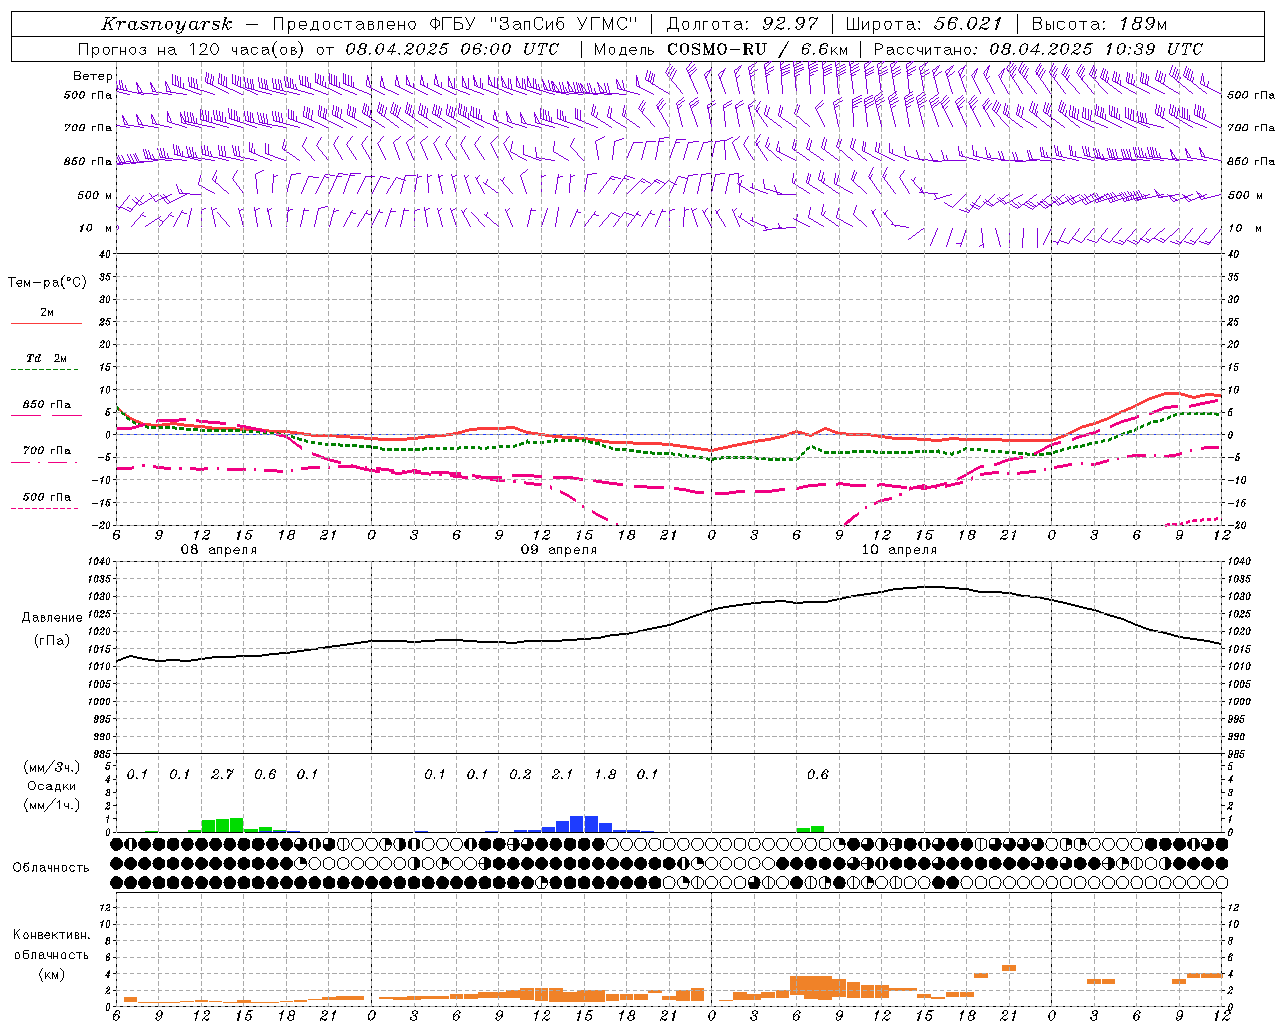Screen dimensions: 1280x1024
Task: Click the red line sample under "2м" legend
Action: 46,323
